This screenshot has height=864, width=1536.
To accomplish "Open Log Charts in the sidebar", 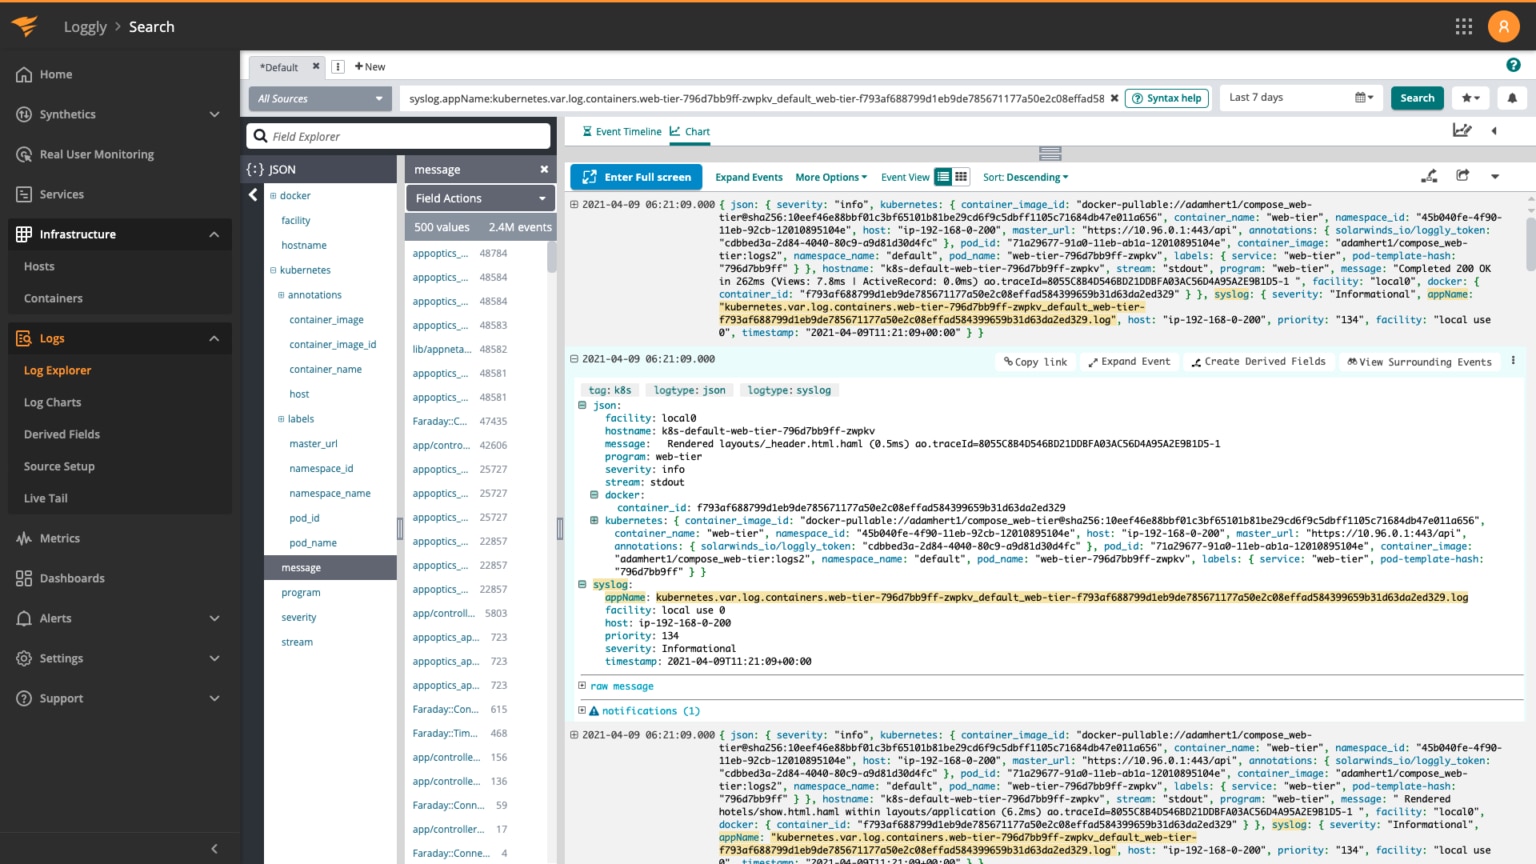I will 52,402.
